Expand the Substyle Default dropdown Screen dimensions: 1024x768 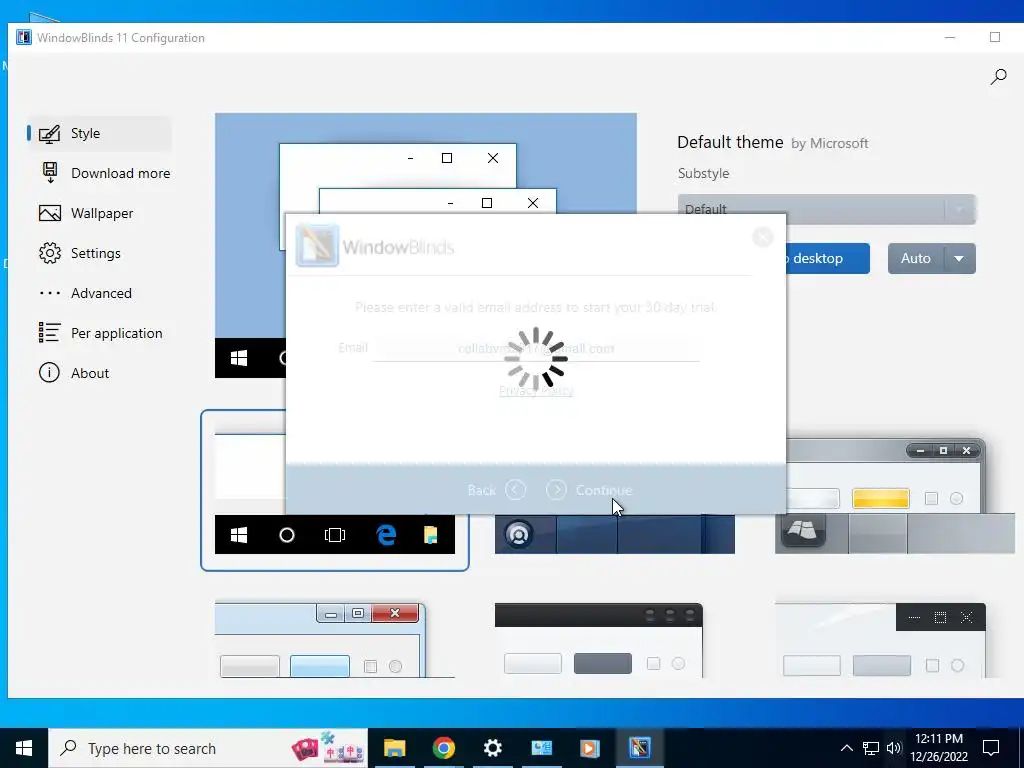tap(827, 209)
